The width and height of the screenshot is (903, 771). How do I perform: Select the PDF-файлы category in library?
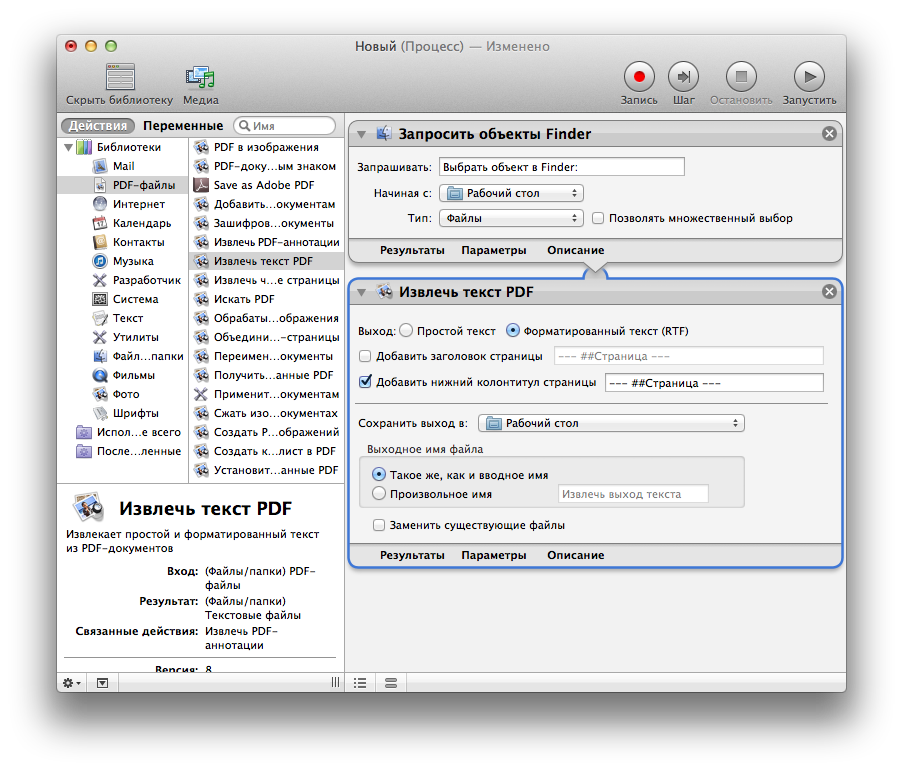[x=143, y=185]
